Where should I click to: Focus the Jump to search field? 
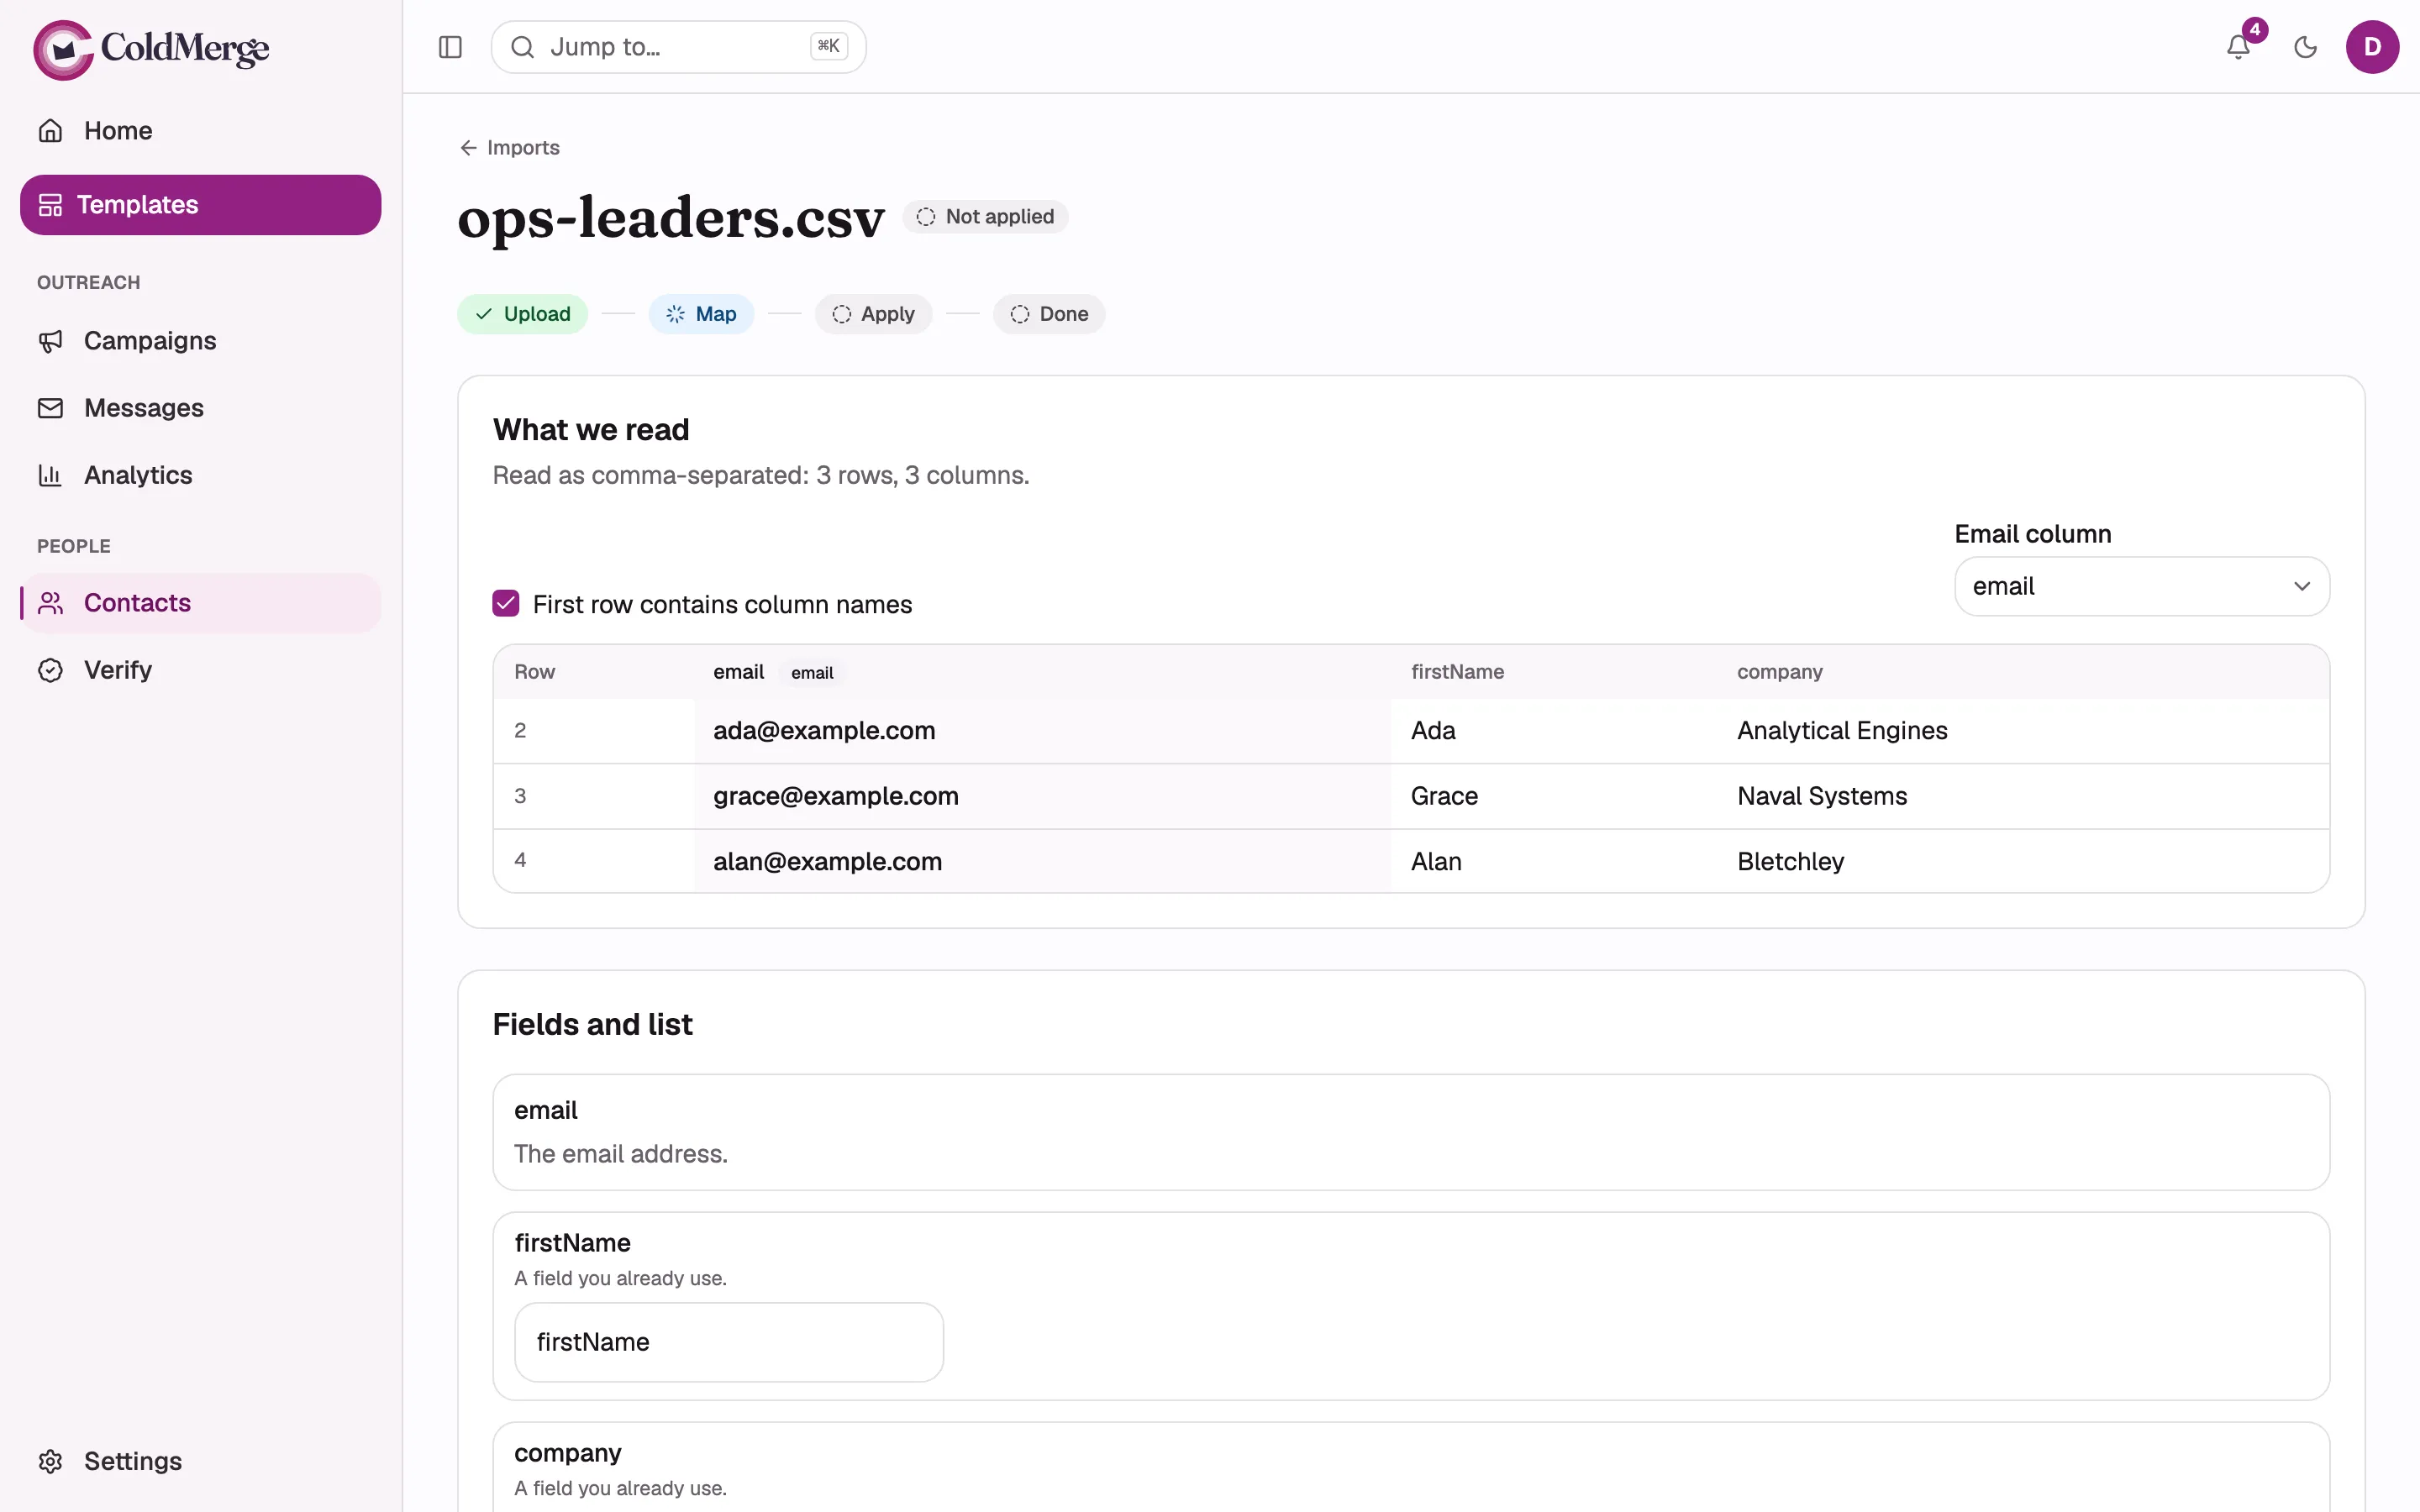coord(678,47)
